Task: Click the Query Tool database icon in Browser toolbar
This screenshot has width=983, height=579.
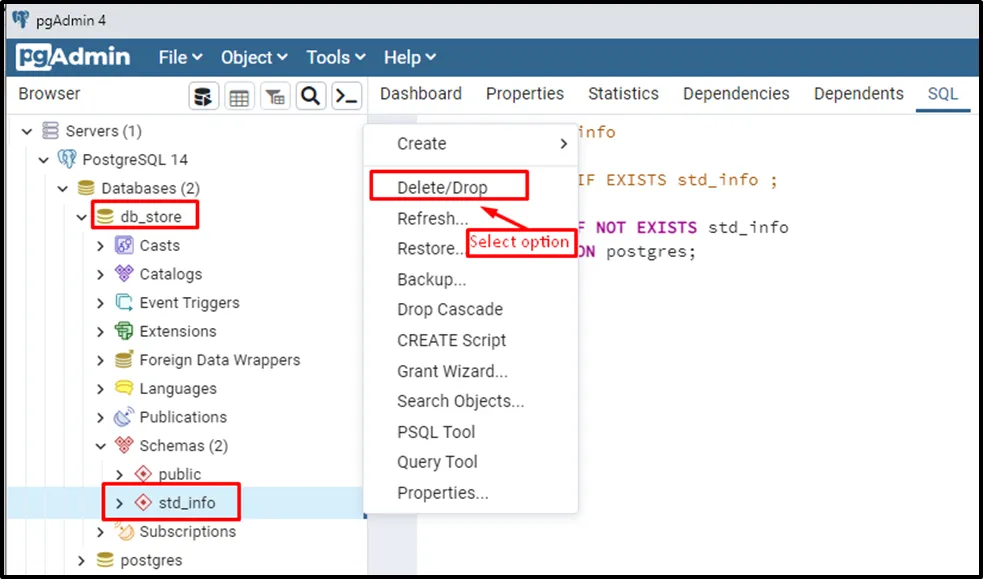Action: [x=204, y=96]
